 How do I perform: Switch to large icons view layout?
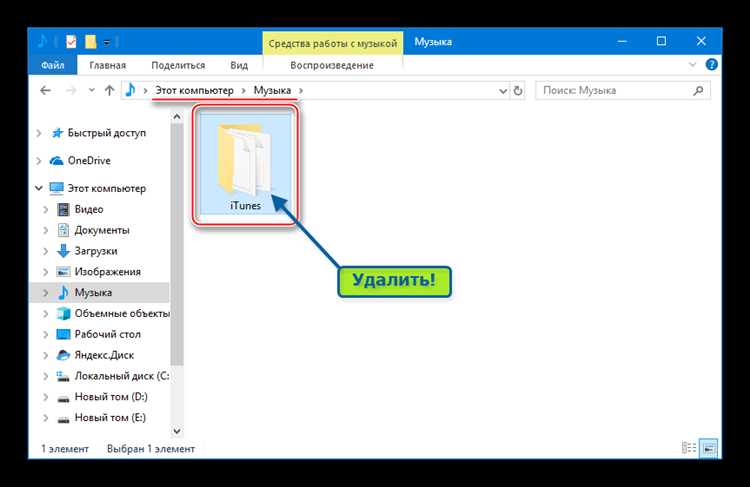pyautogui.click(x=709, y=448)
